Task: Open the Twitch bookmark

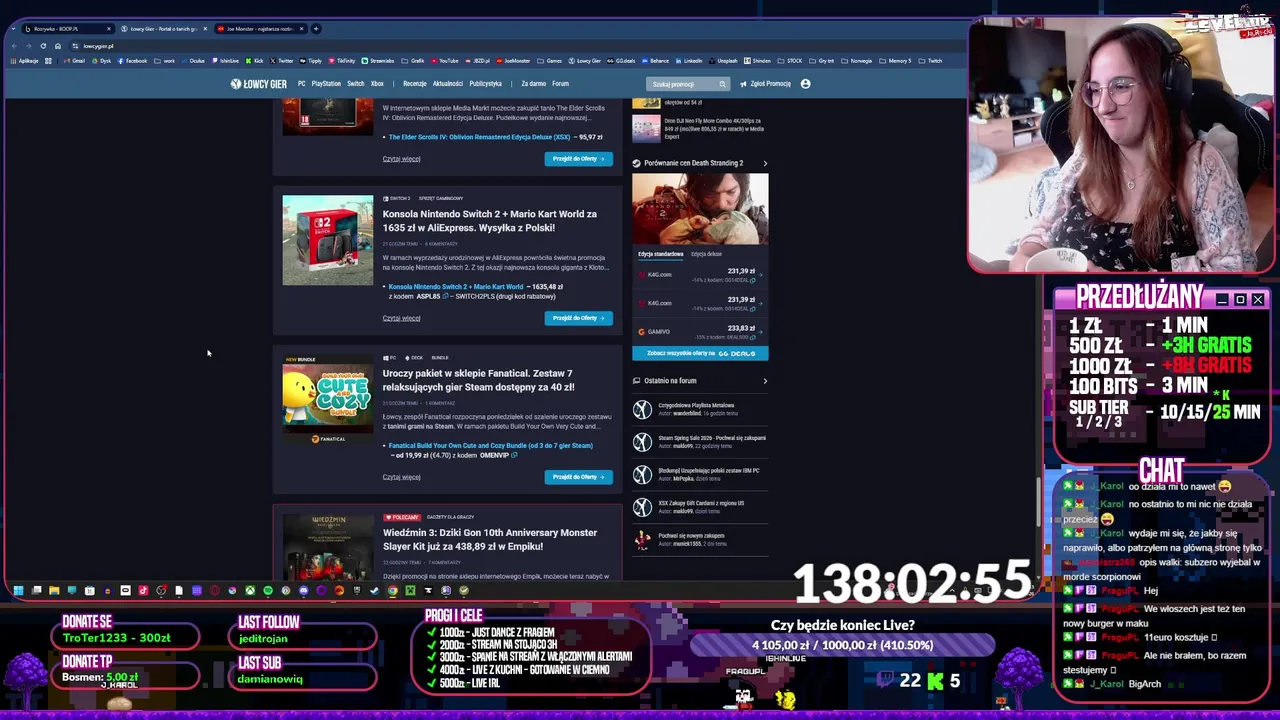Action: click(x=930, y=61)
